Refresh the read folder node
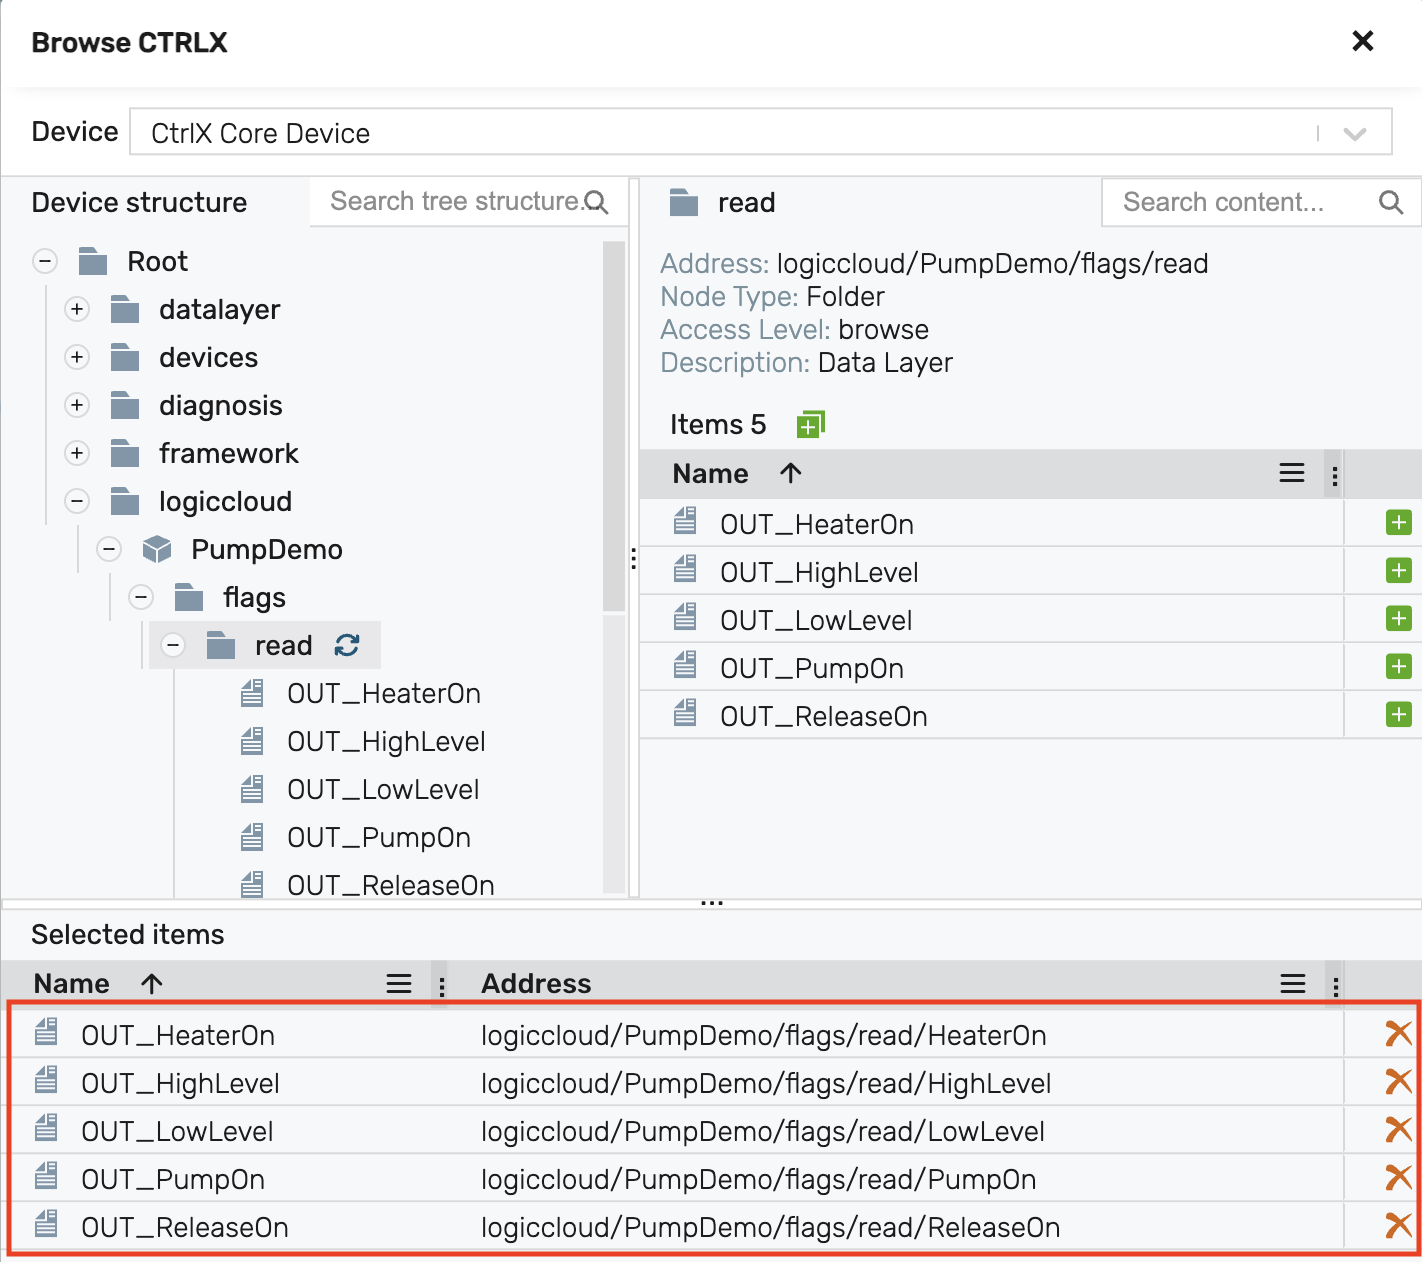 pyautogui.click(x=347, y=646)
